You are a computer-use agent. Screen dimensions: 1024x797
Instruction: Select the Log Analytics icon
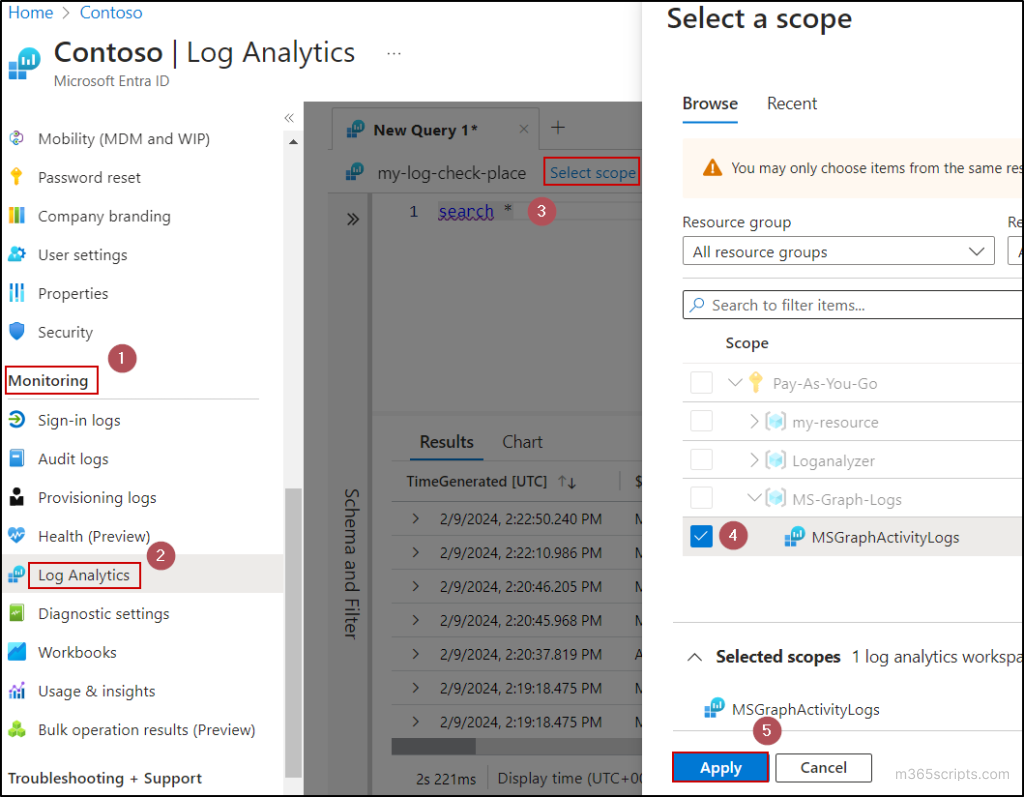19,575
